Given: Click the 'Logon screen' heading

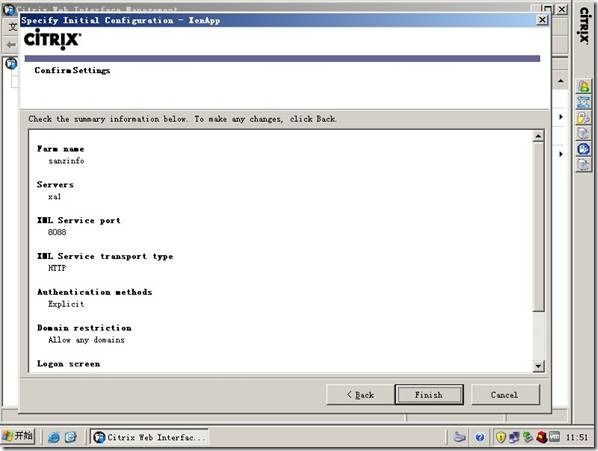Looking at the screenshot, I should 69,364.
